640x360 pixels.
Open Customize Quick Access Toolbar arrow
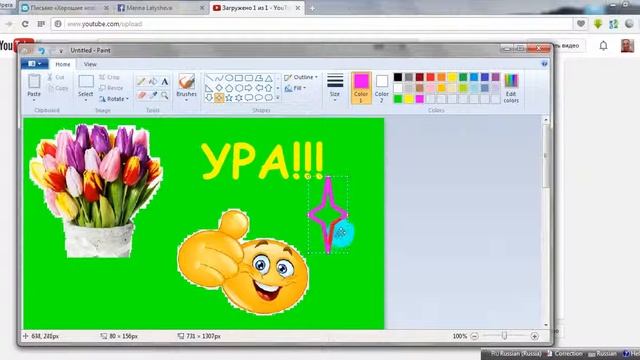(x=61, y=51)
